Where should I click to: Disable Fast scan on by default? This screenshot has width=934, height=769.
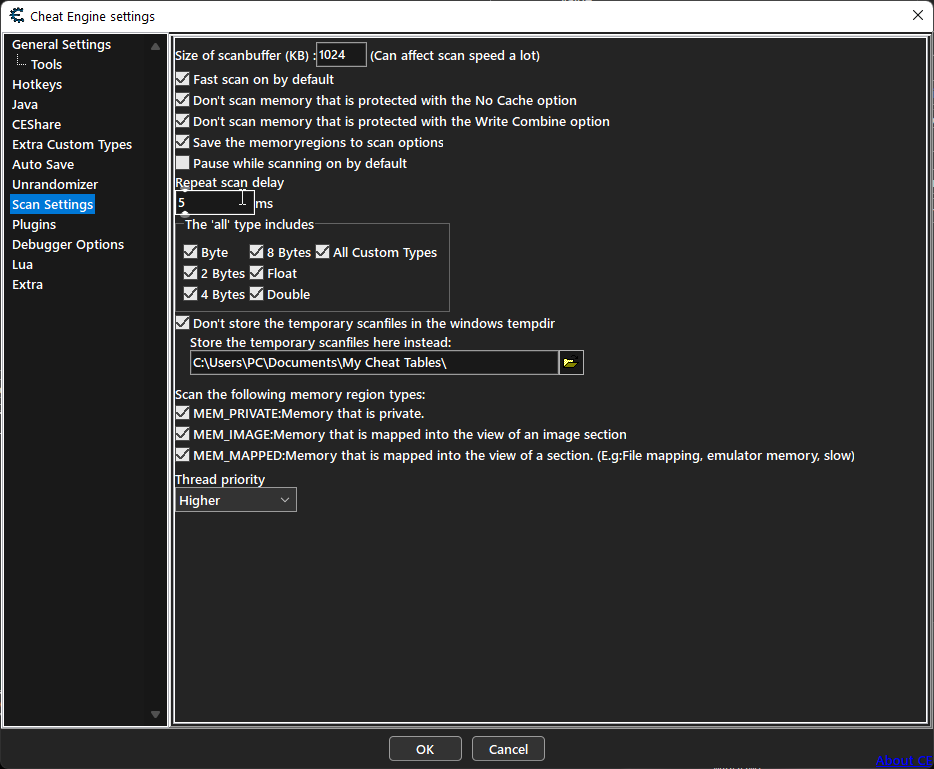182,78
